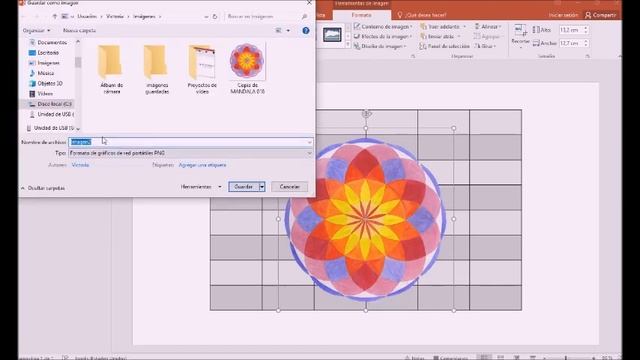Open Diseño de imagen dropdown
Screen dimensions: 640x360
click(380, 46)
